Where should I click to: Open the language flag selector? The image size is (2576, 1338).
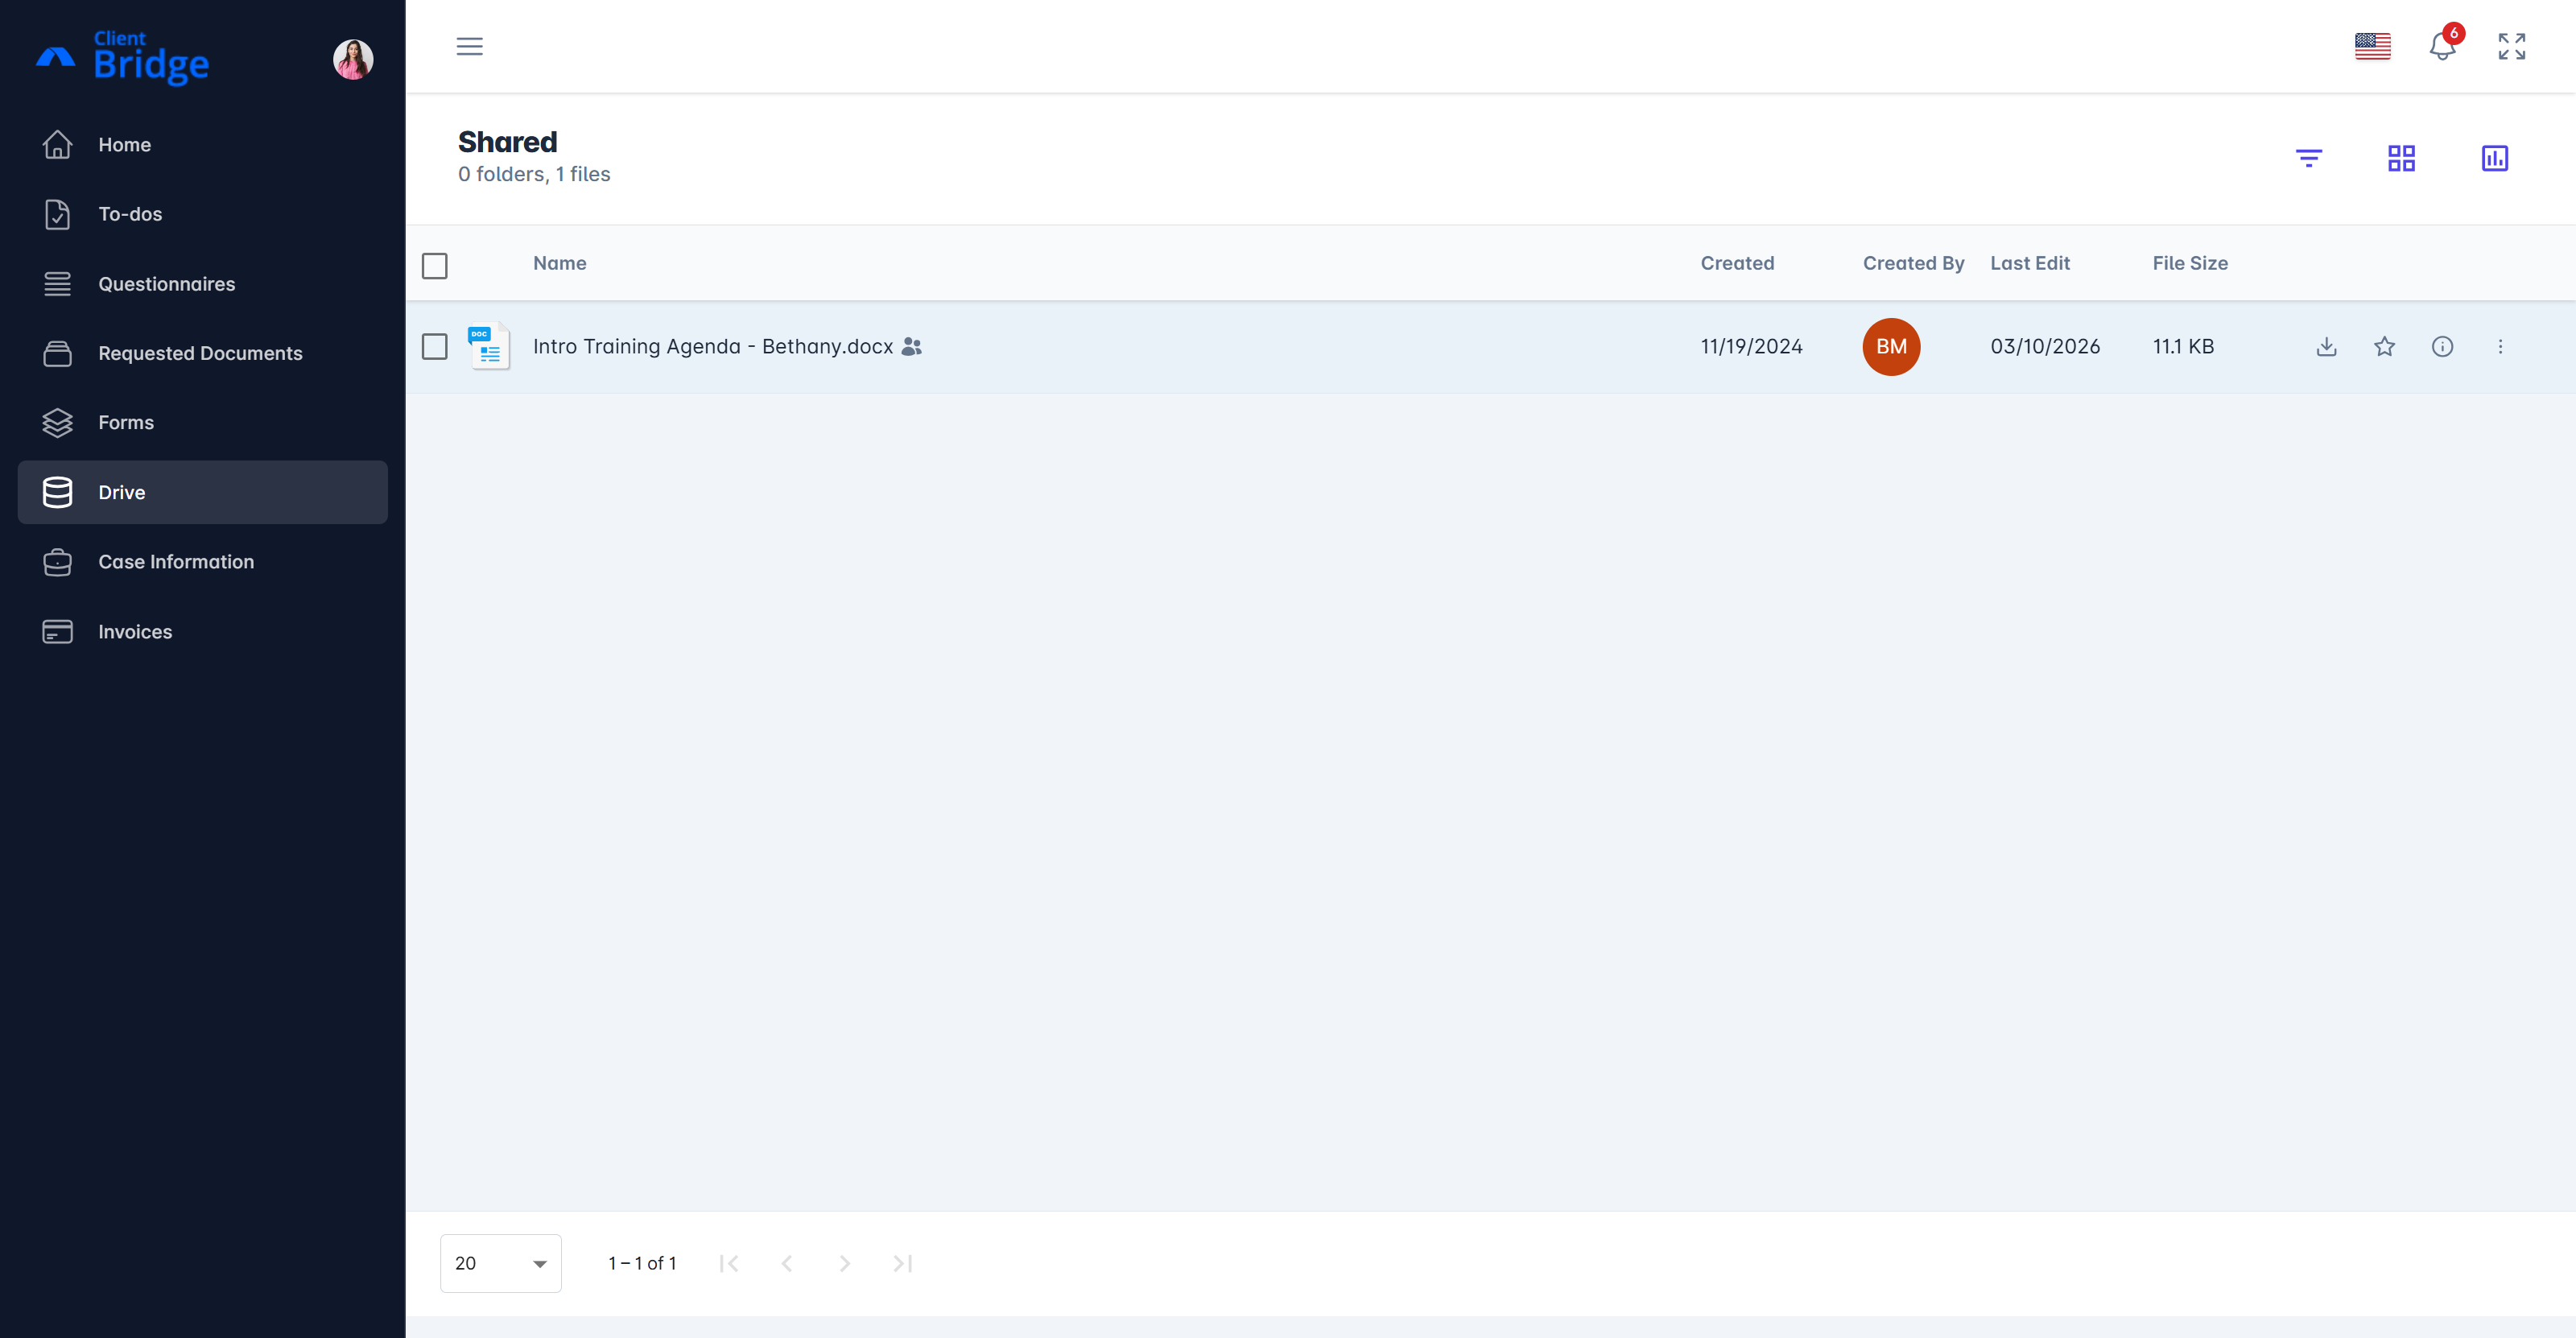tap(2372, 47)
